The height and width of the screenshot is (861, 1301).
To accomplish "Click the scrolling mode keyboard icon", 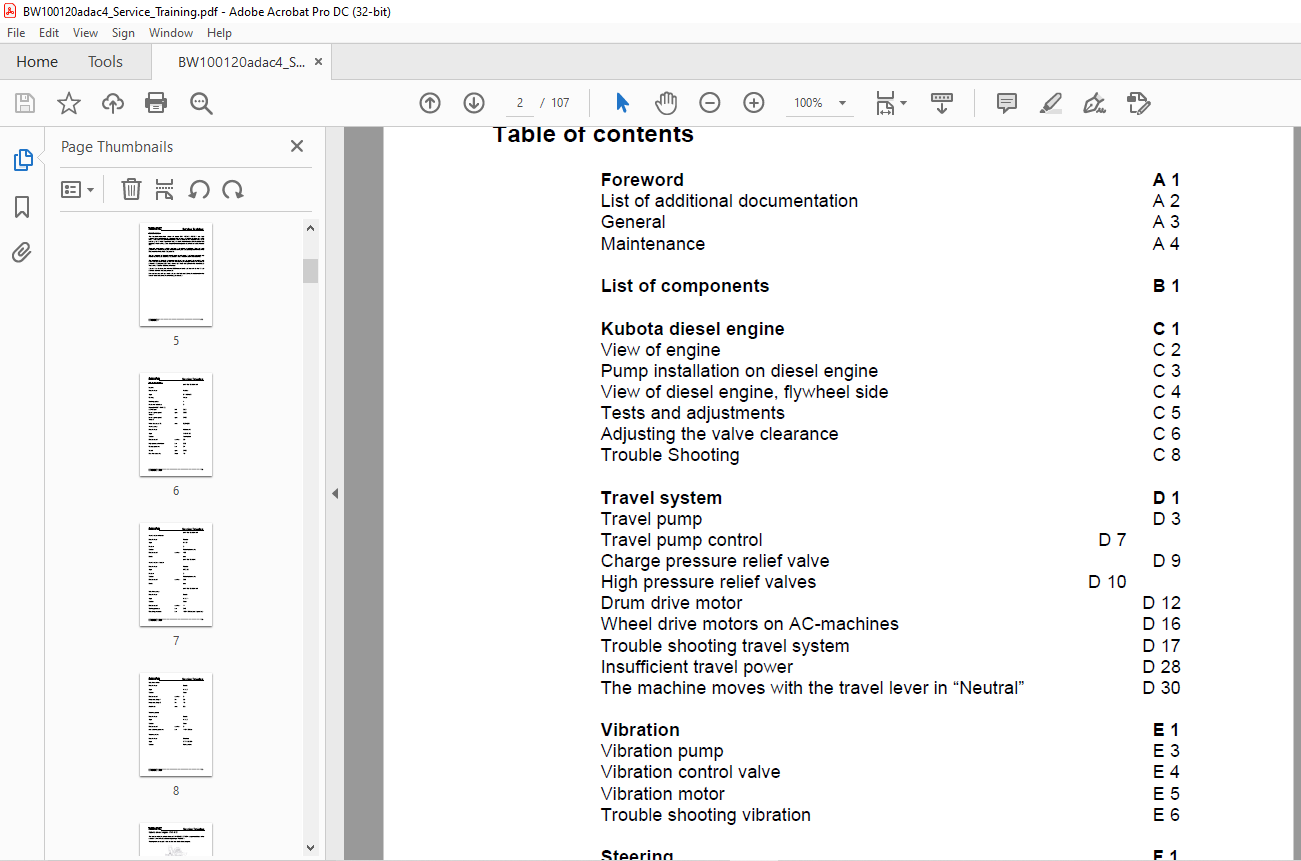I will pyautogui.click(x=942, y=103).
